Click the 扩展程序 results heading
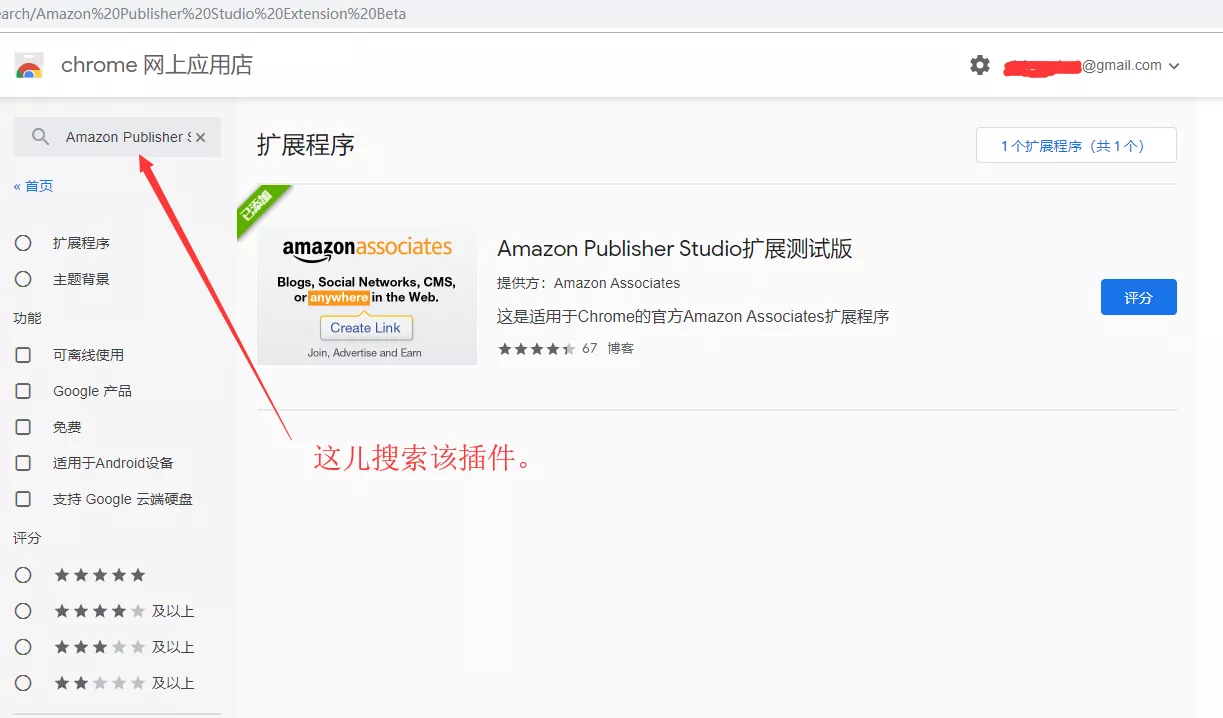This screenshot has width=1223, height=718. pos(306,145)
